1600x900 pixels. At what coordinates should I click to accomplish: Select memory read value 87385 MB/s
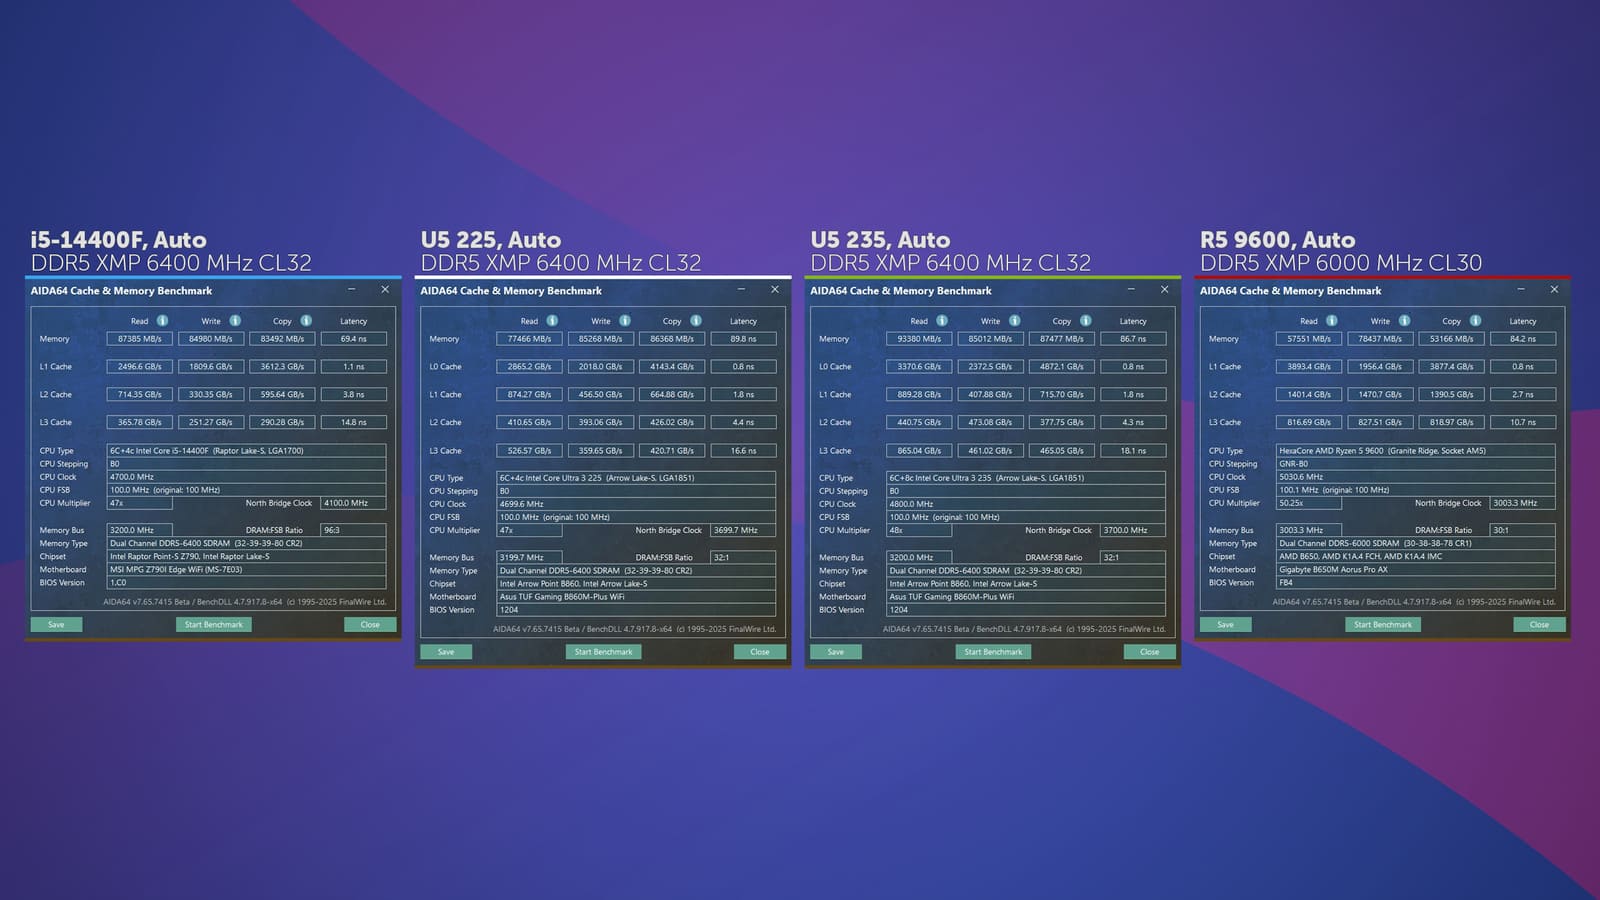pos(140,339)
